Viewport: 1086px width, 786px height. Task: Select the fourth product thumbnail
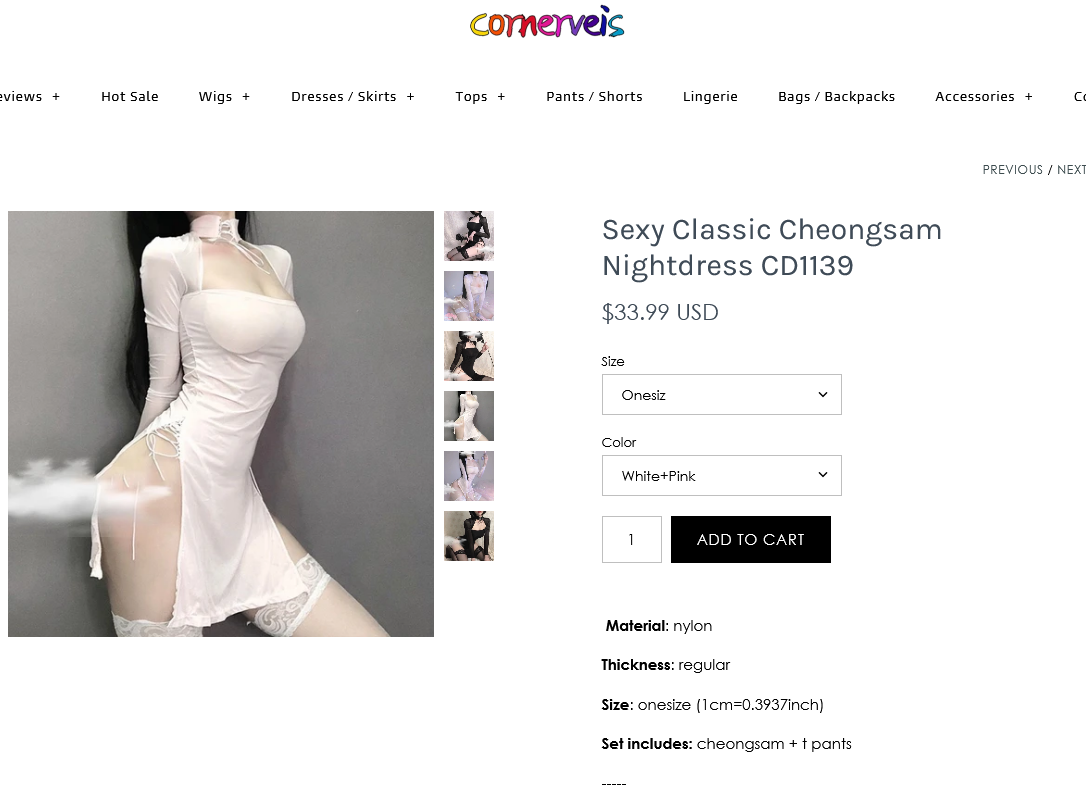[469, 416]
